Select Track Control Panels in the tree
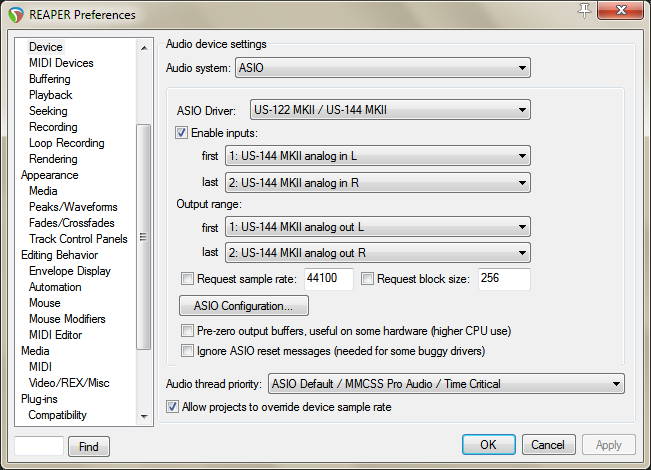651x470 pixels. click(78, 239)
